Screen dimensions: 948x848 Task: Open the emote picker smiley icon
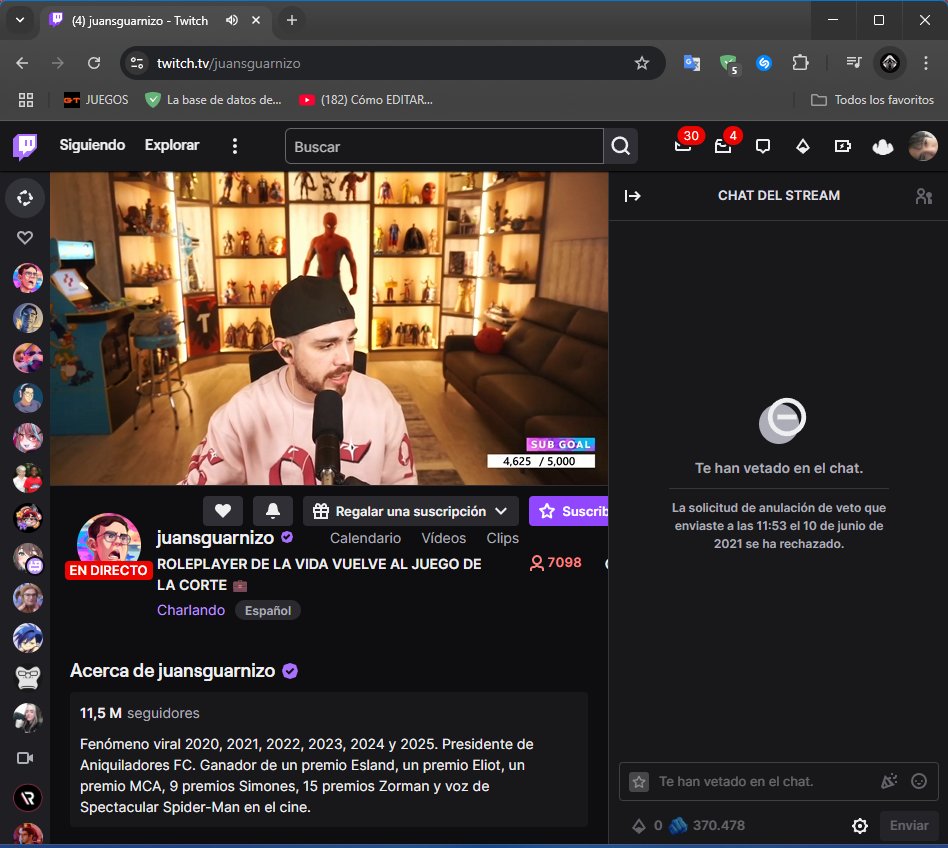point(919,782)
